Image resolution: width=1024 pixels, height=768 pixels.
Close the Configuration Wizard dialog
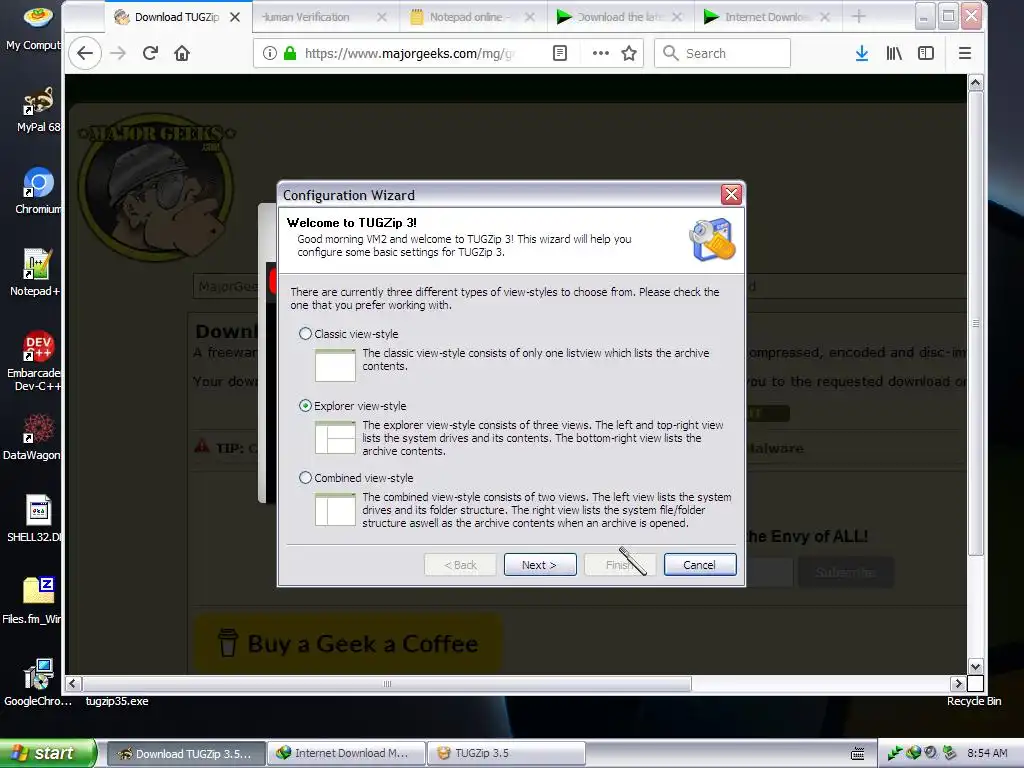[x=731, y=195]
